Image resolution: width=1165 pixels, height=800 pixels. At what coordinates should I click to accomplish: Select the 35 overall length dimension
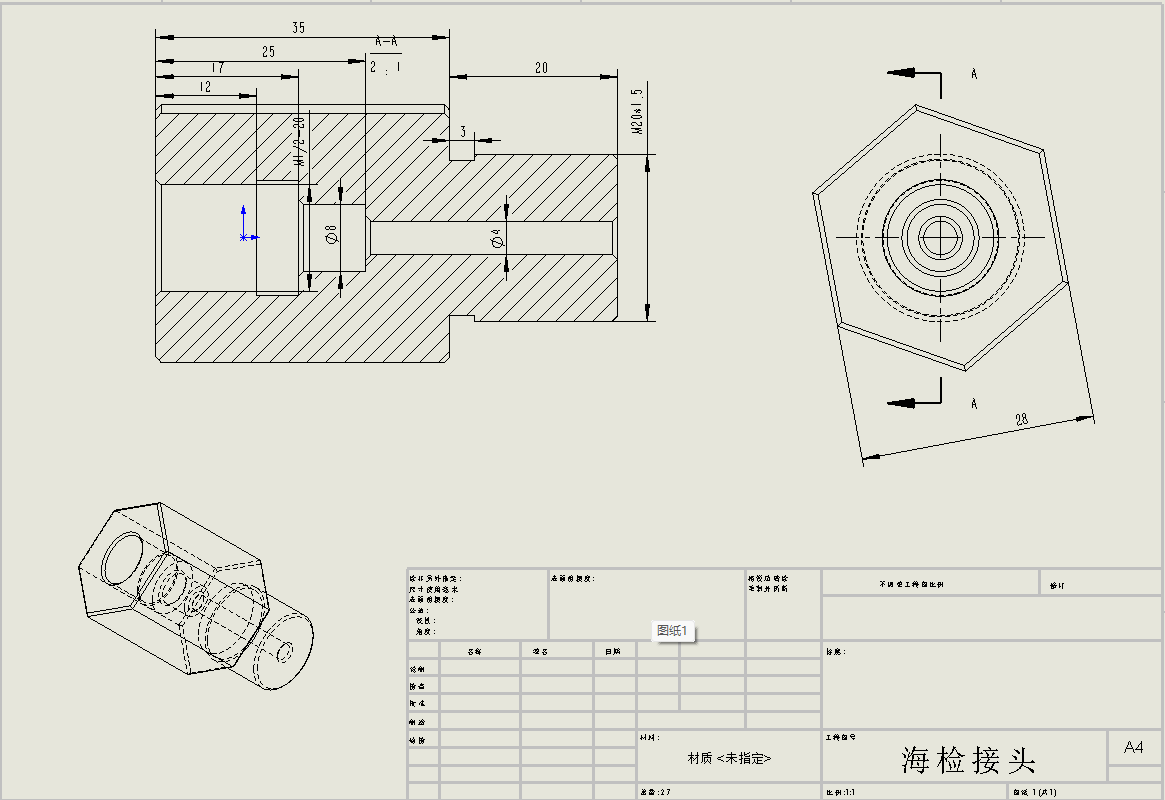[298, 28]
